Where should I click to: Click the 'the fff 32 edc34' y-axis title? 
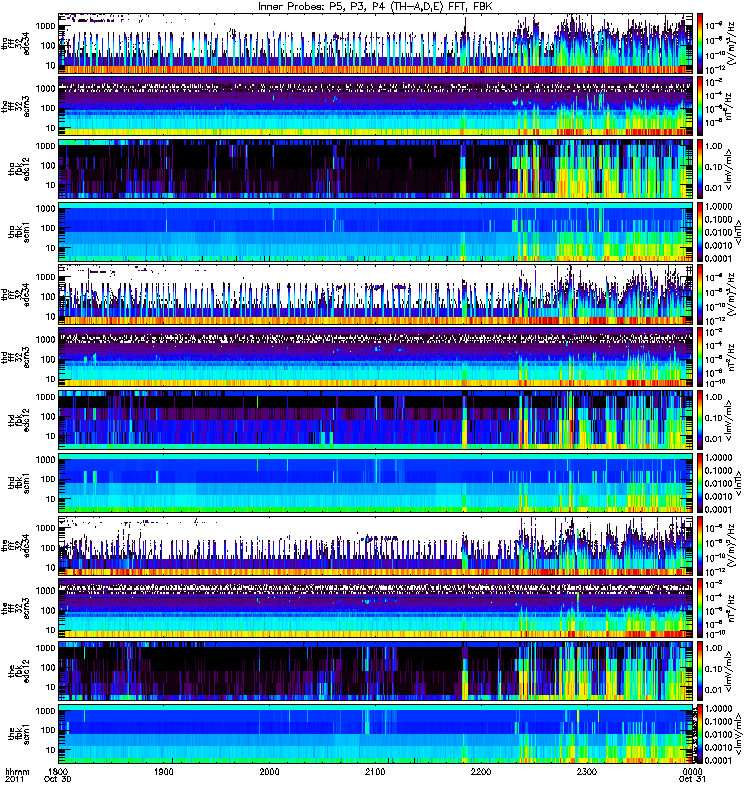pos(15,546)
